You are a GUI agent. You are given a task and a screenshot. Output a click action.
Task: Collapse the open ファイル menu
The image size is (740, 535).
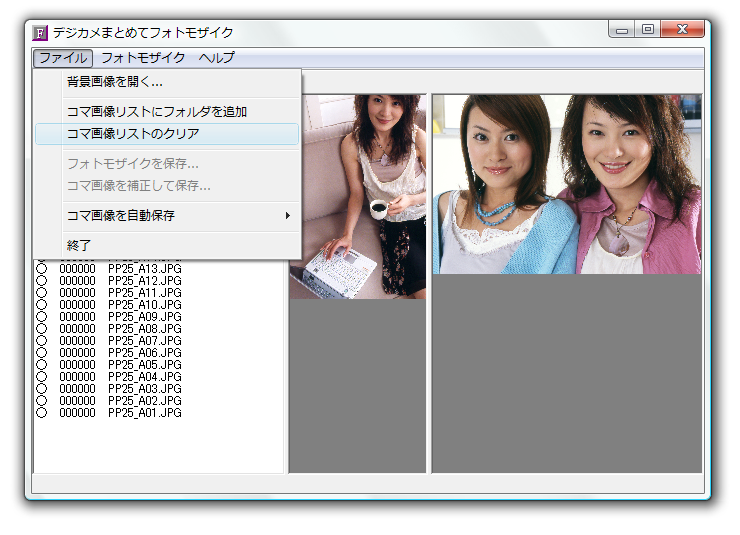click(x=63, y=58)
